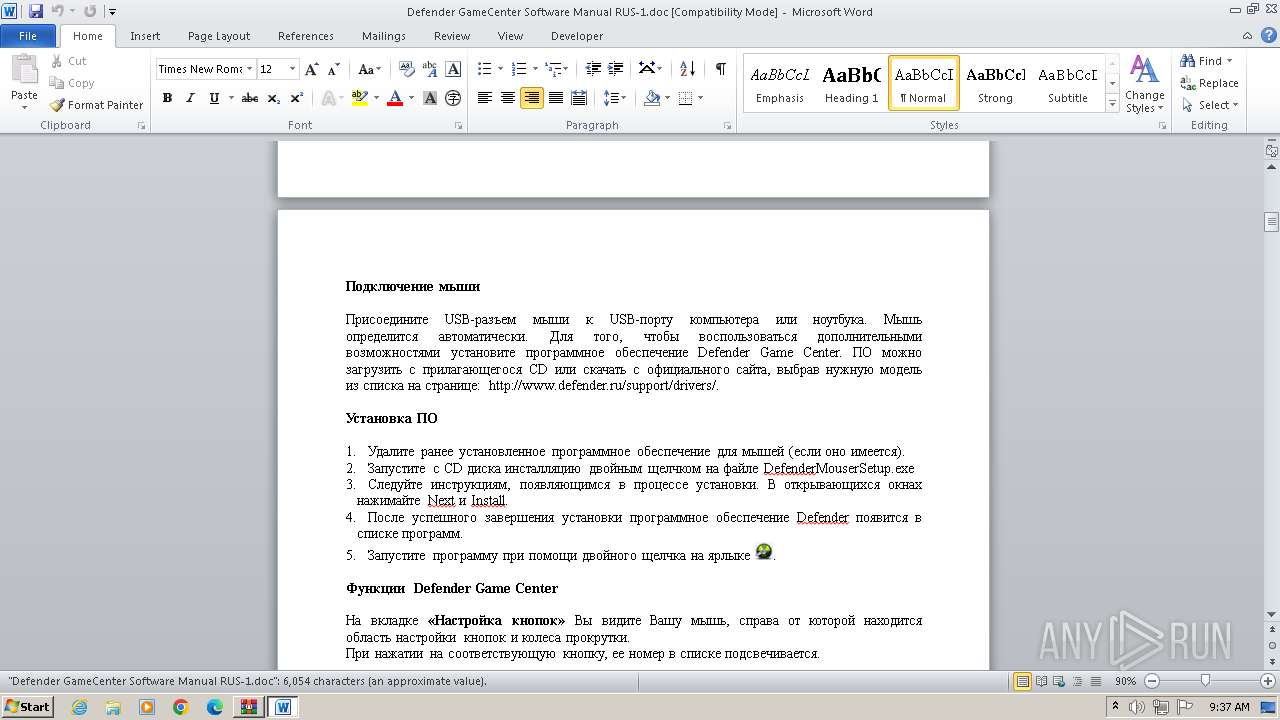
Task: Apply superscript formatting
Action: [x=296, y=98]
